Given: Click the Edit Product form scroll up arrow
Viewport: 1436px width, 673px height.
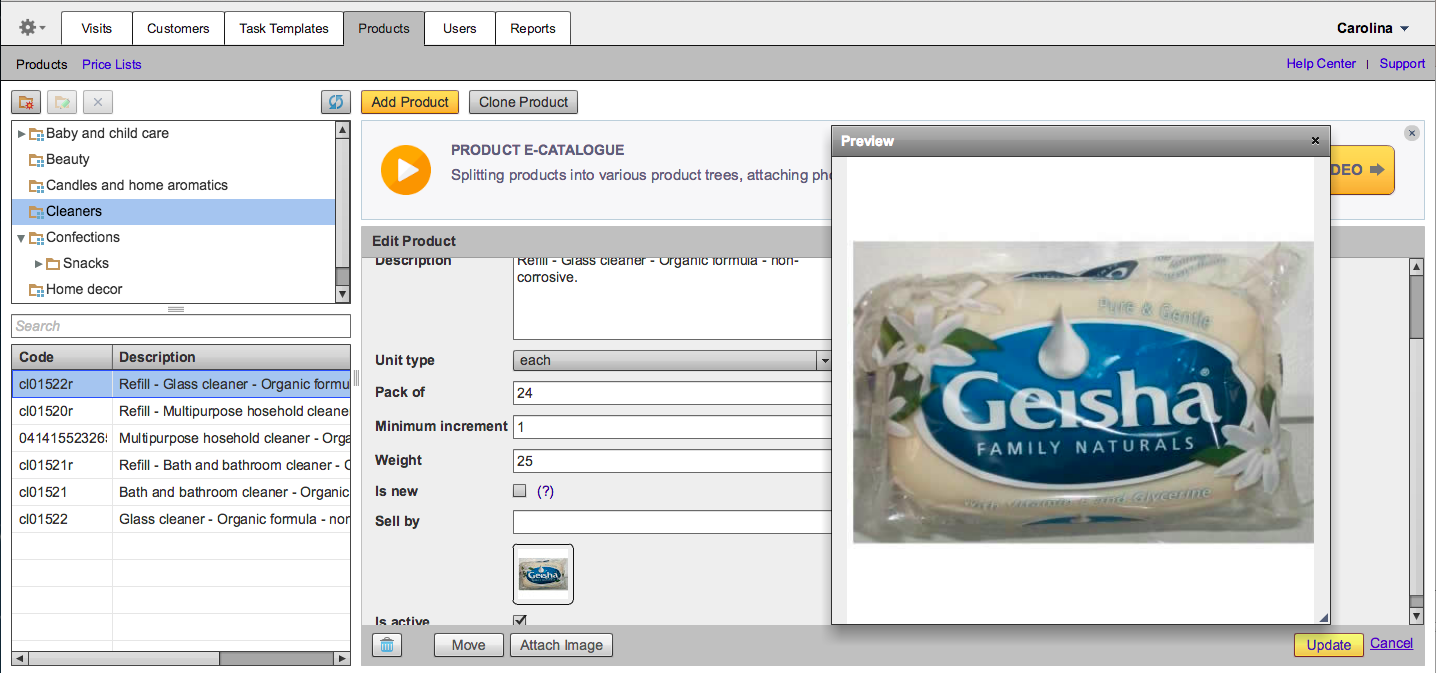Looking at the screenshot, I should [x=1416, y=266].
